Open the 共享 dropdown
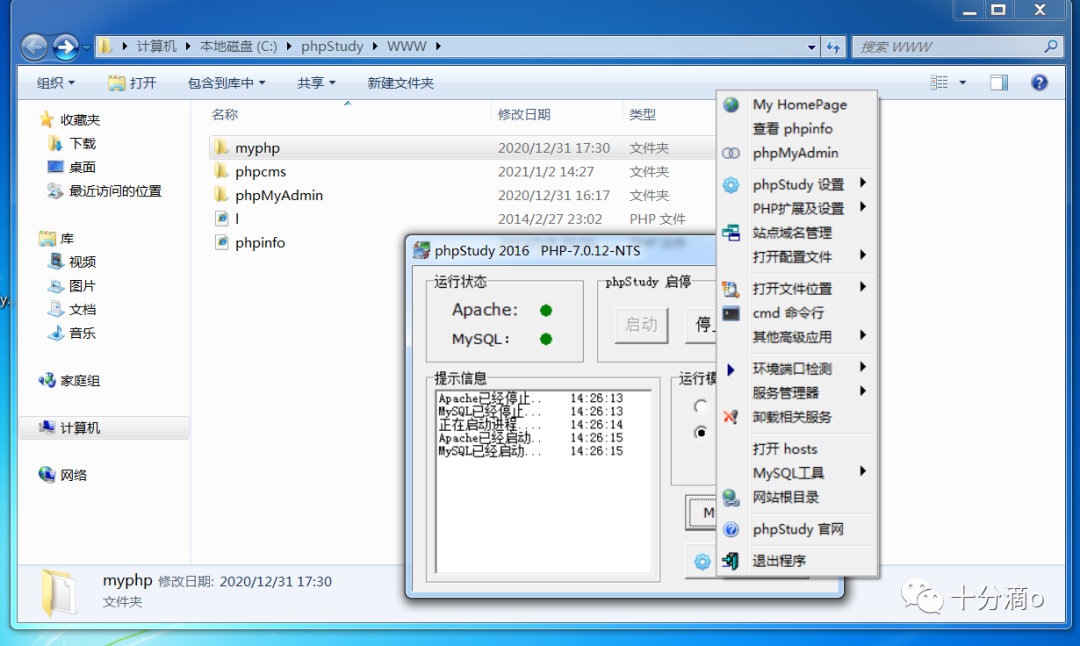The image size is (1080, 646). click(316, 83)
